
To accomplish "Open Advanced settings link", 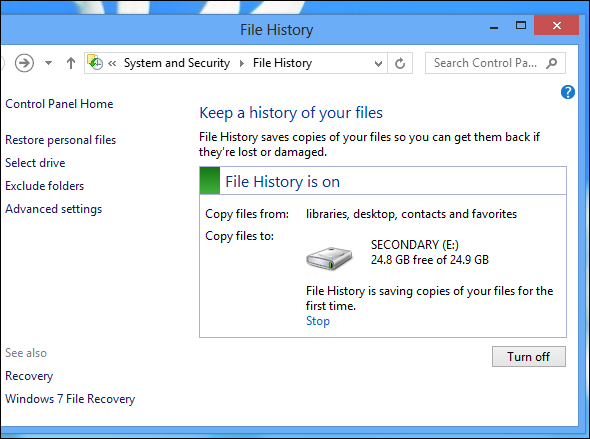I will click(53, 209).
